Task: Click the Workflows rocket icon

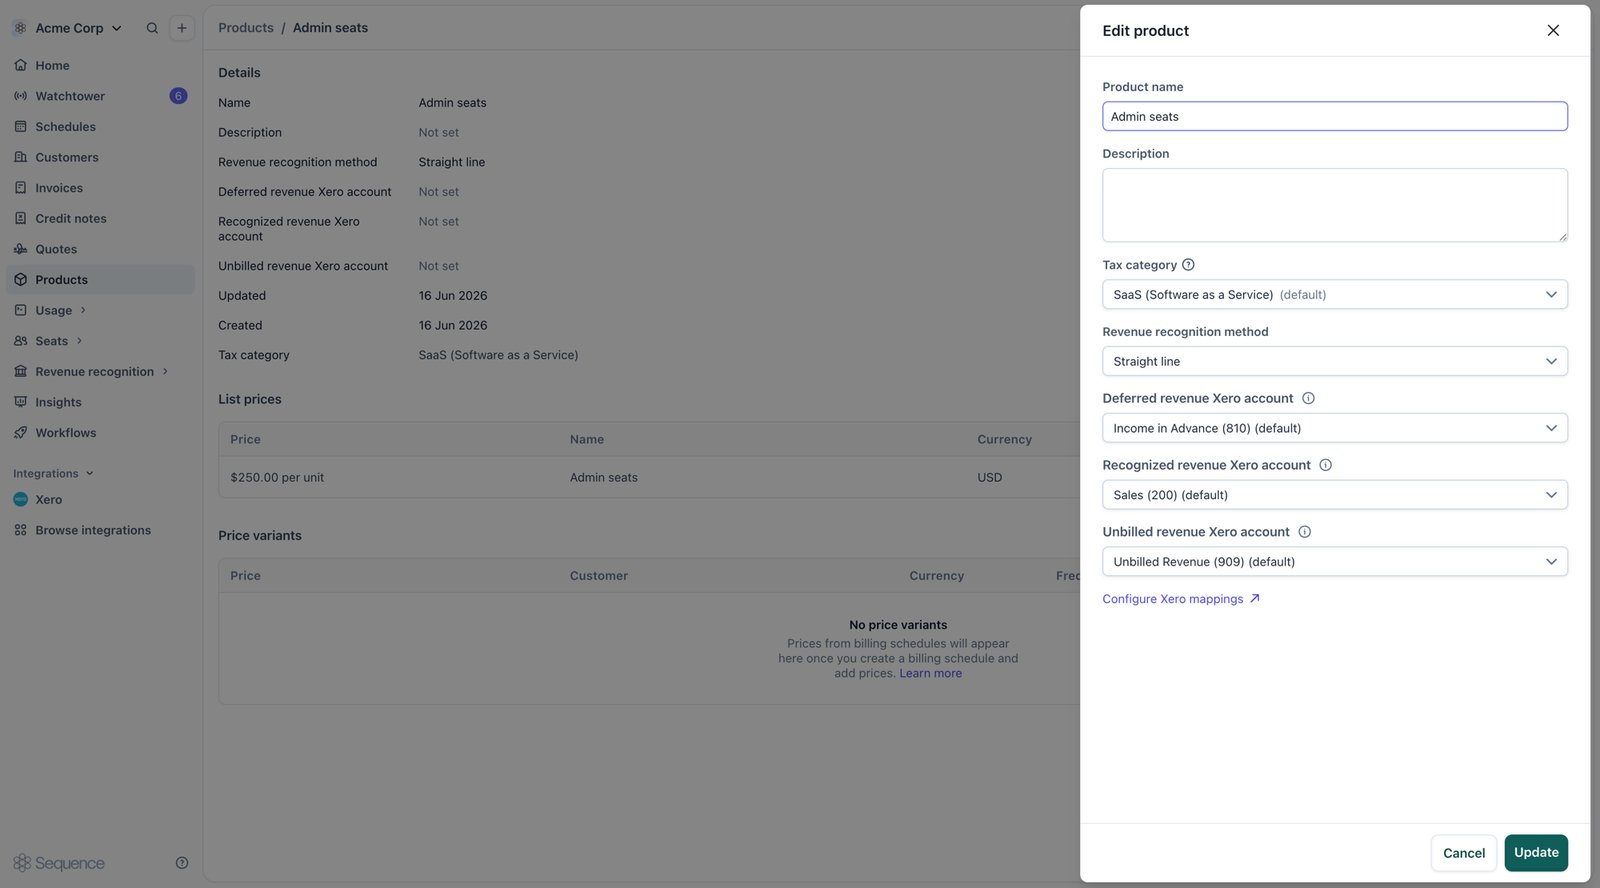Action: tap(21, 433)
